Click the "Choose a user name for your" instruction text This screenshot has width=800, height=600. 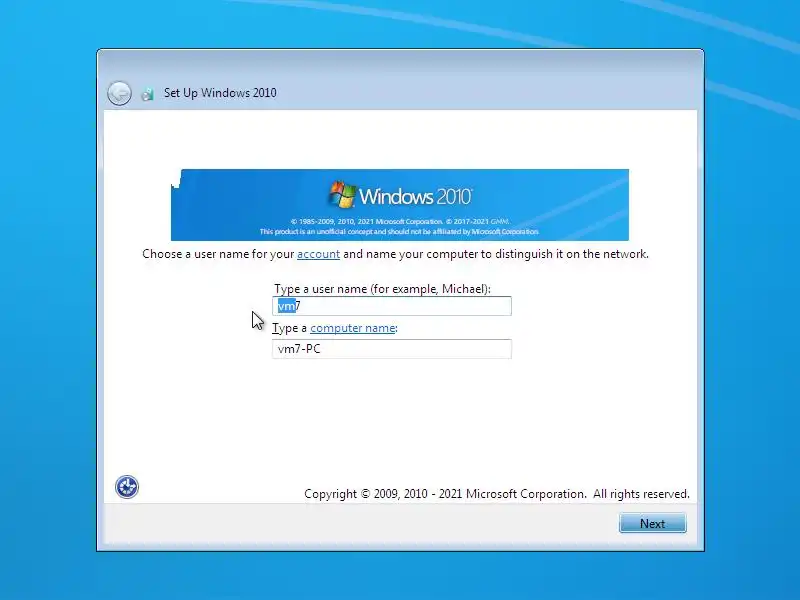(x=218, y=254)
